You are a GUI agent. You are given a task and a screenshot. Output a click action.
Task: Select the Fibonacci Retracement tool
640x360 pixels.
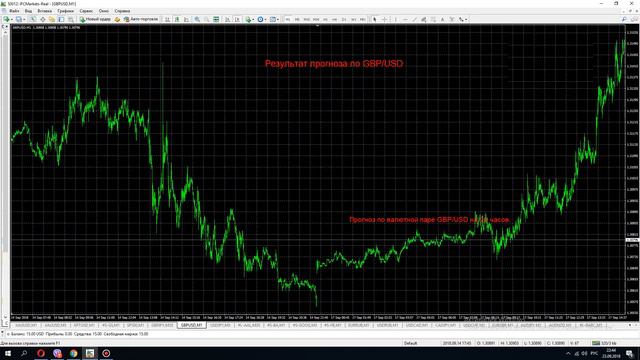tap(433, 19)
